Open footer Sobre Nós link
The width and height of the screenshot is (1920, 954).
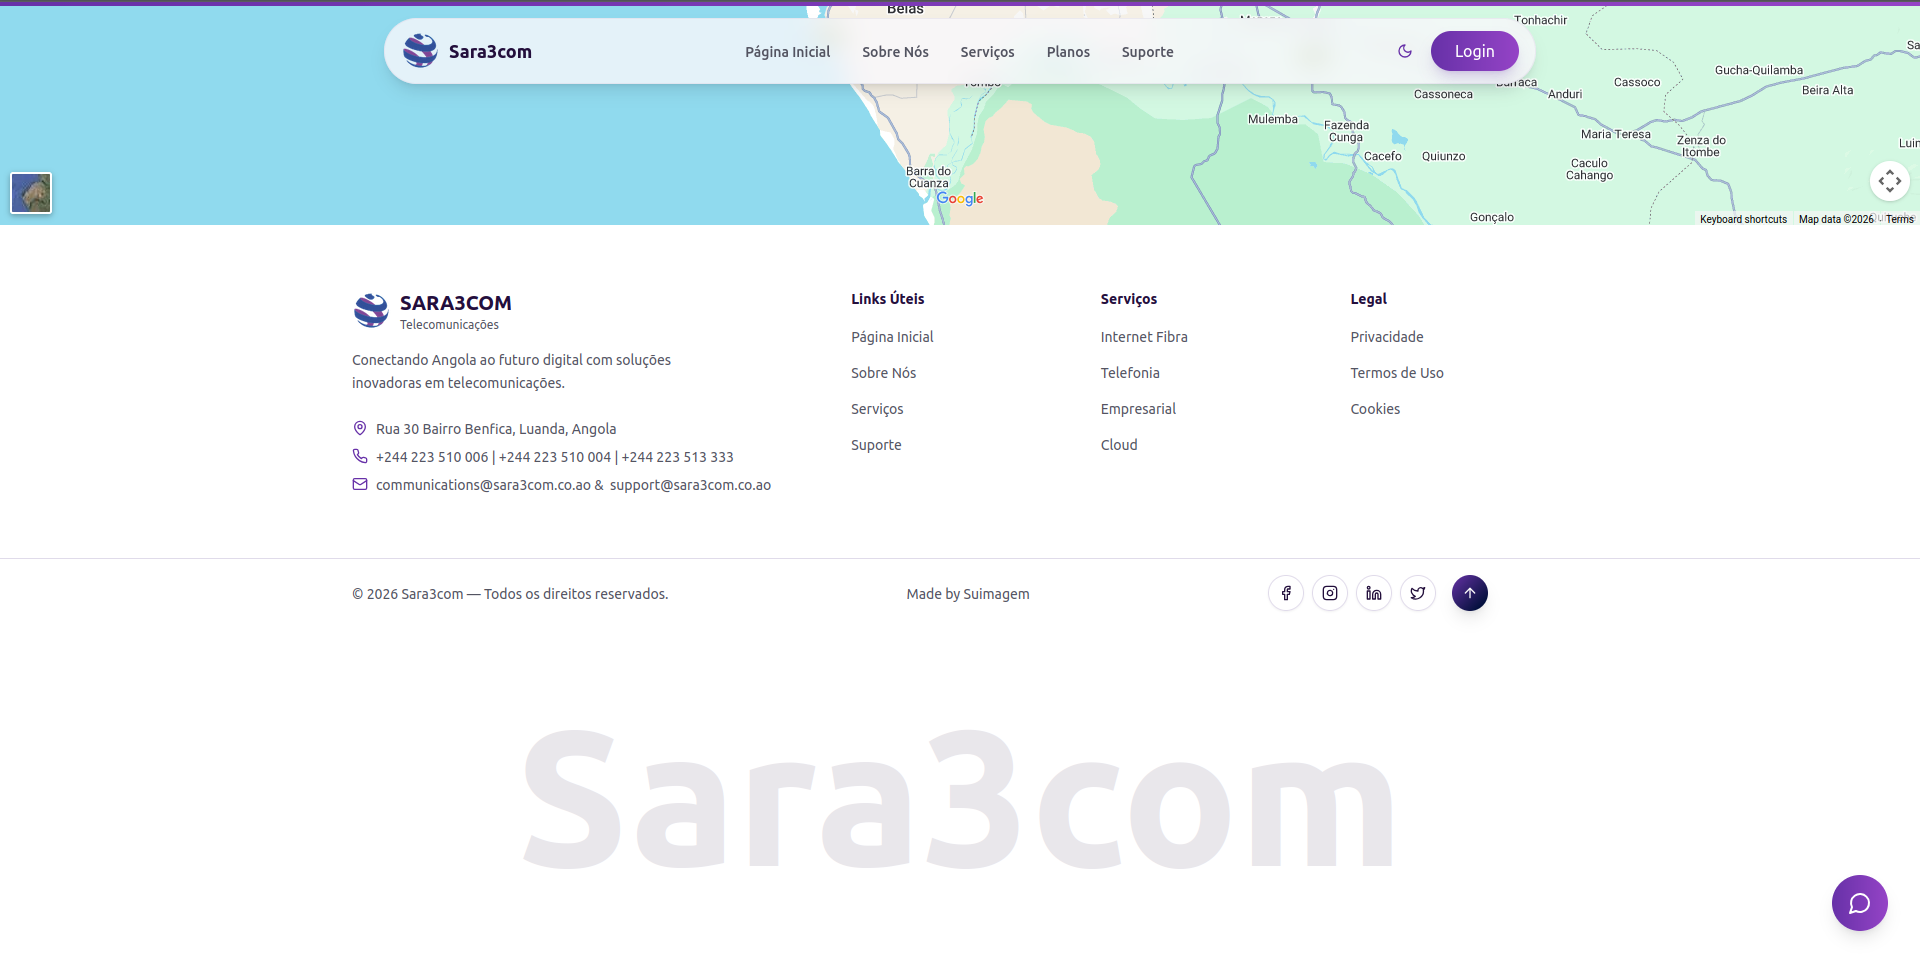tap(883, 373)
